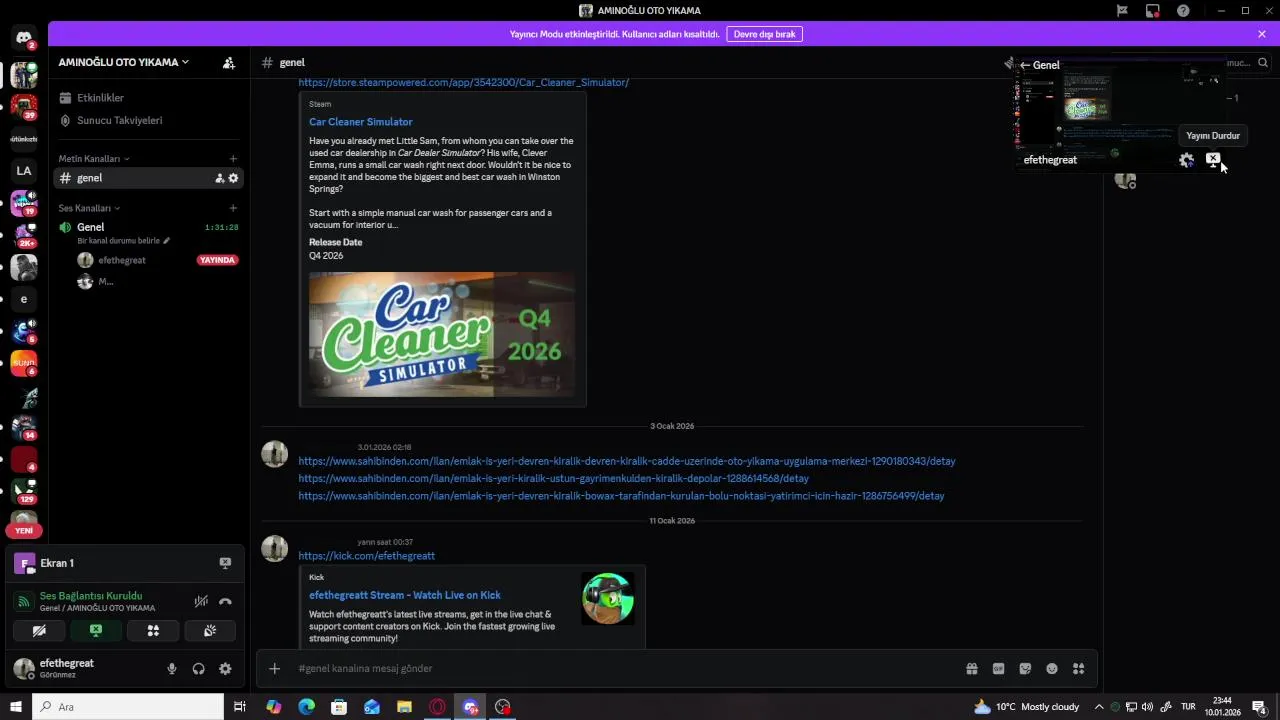Open attachment plus button in message bar
This screenshot has height=720, width=1280.
(x=274, y=668)
